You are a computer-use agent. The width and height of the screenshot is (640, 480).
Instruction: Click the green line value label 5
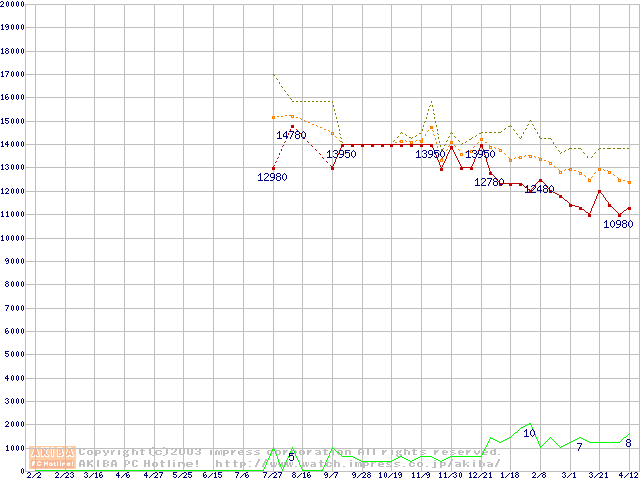tap(291, 457)
